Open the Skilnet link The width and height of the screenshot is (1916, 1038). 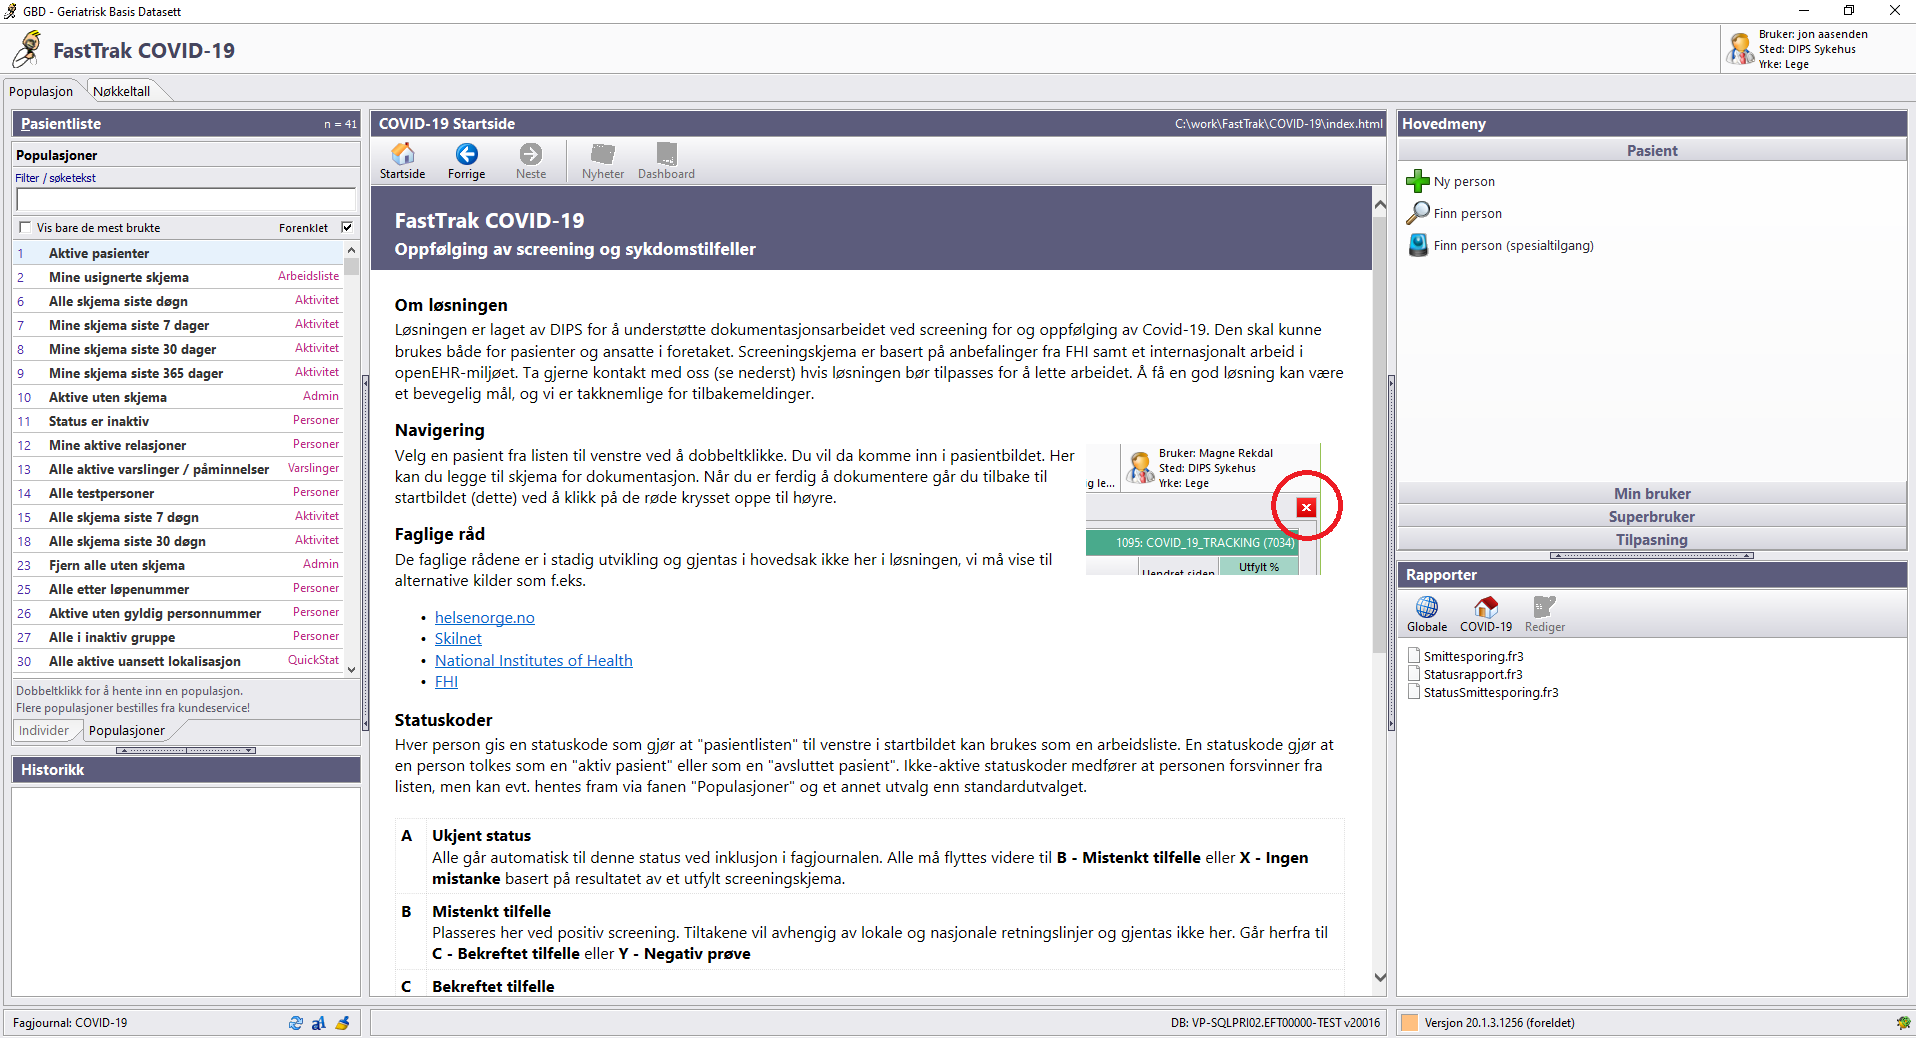tap(458, 639)
